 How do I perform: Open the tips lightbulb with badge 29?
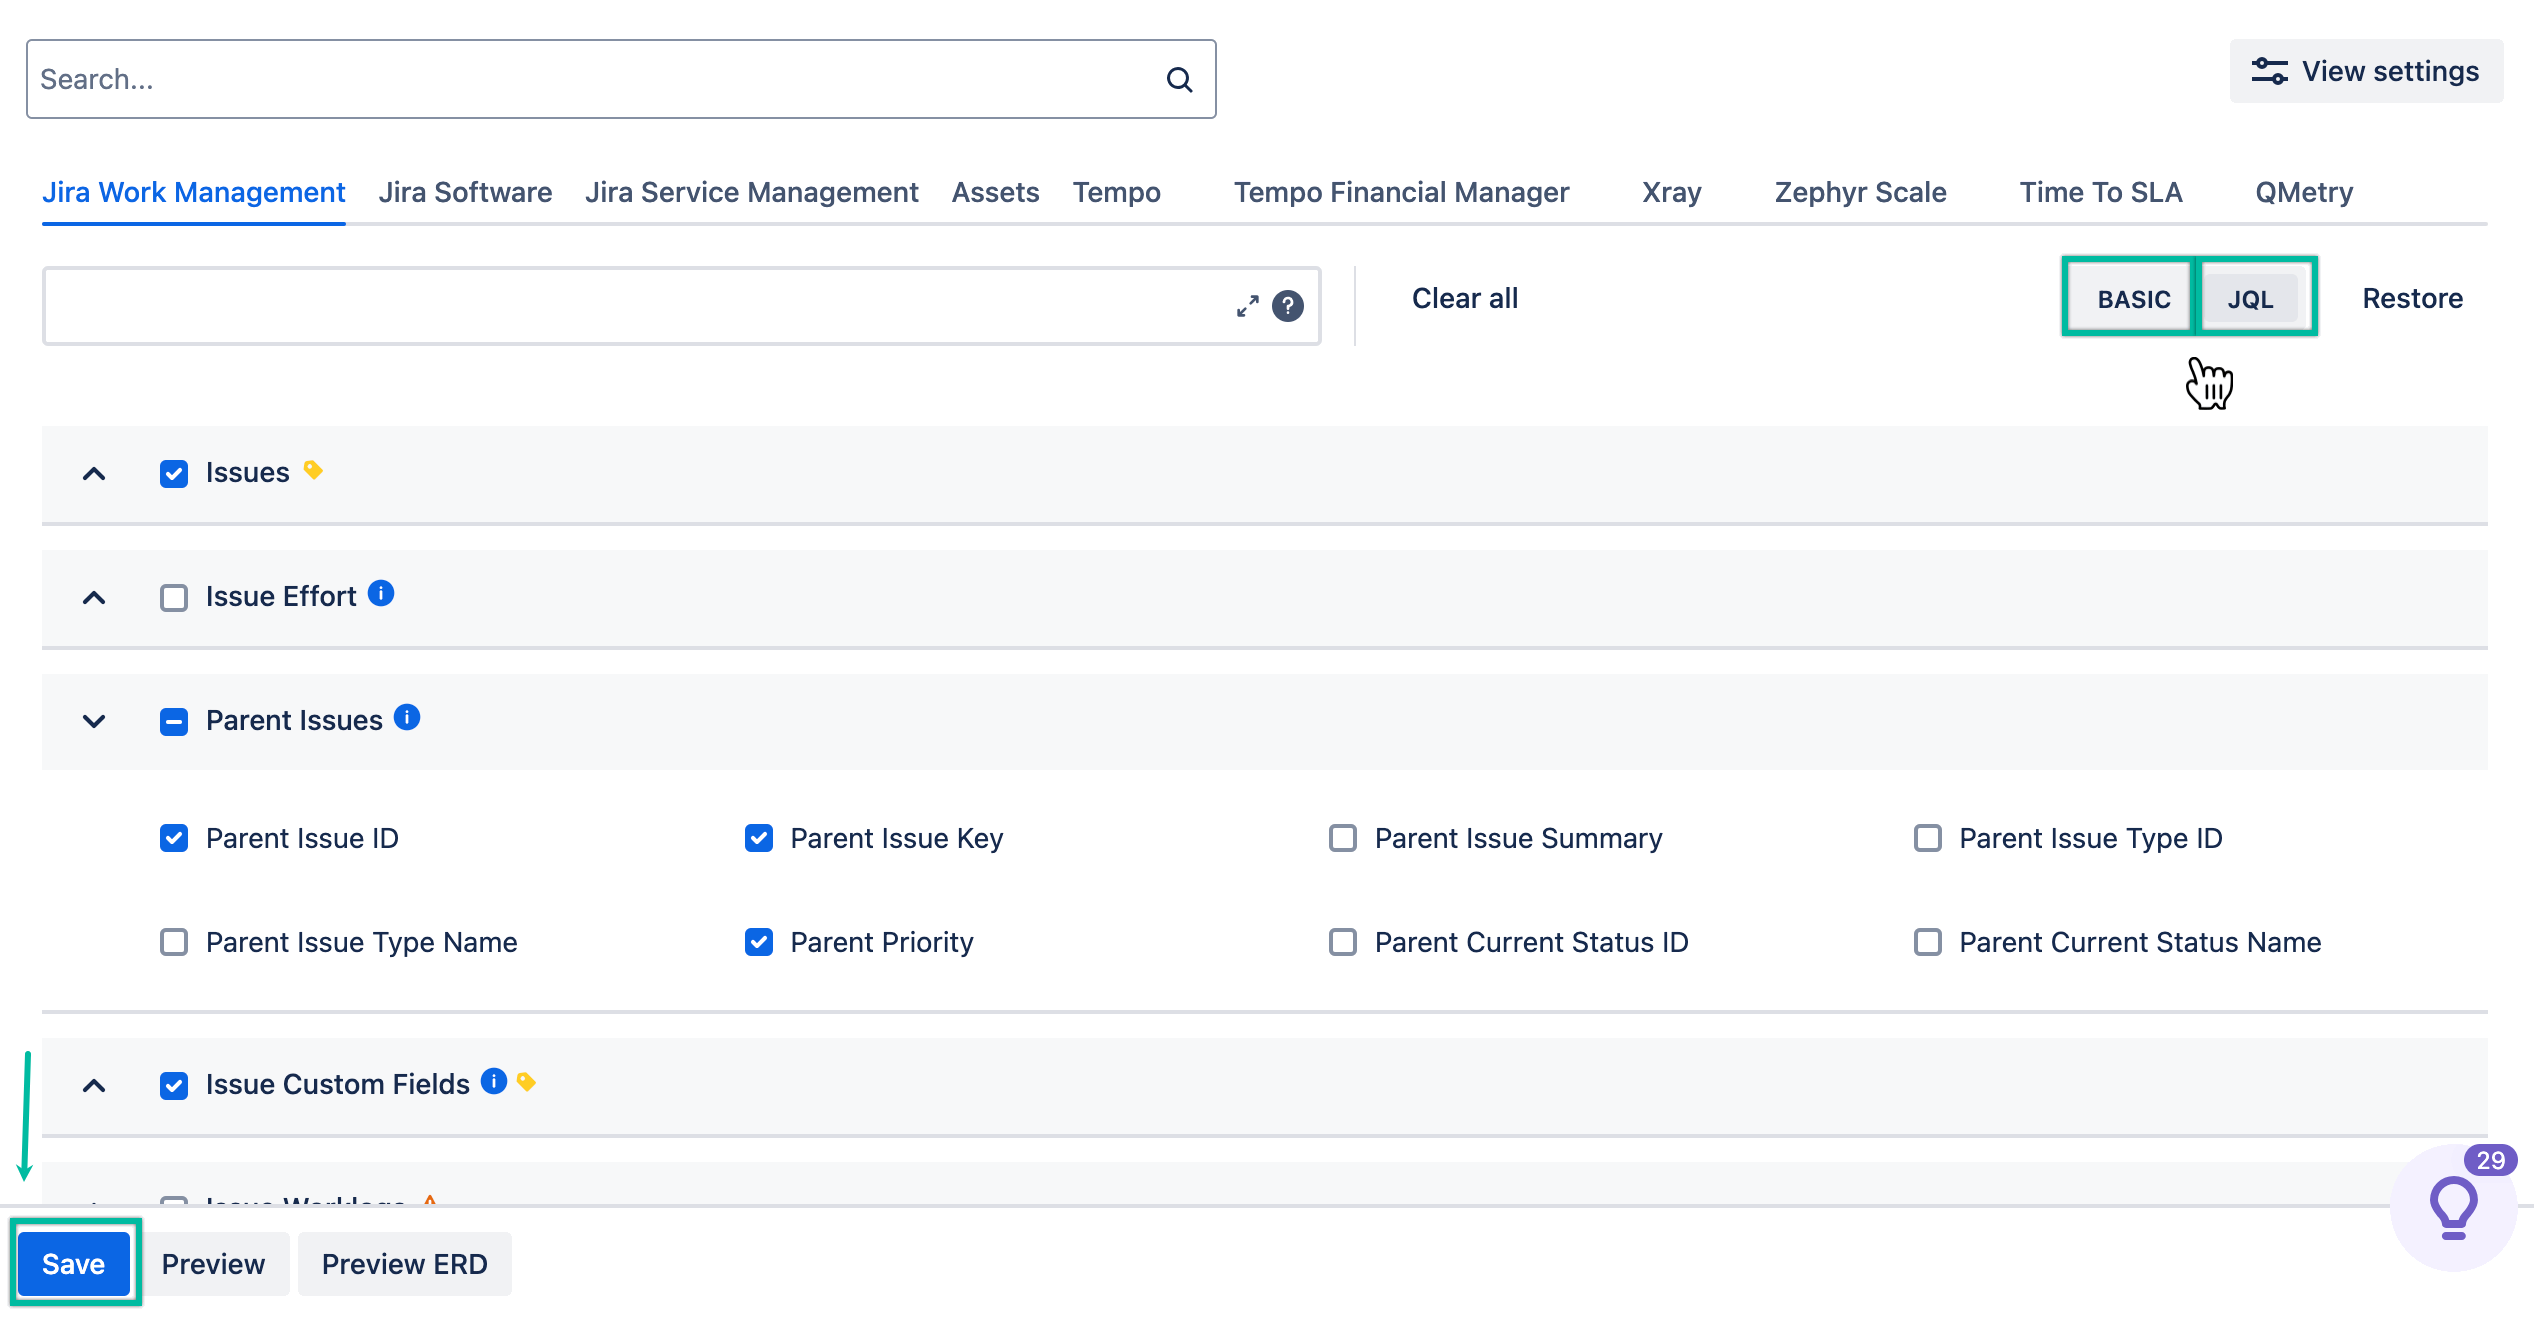click(x=2451, y=1206)
